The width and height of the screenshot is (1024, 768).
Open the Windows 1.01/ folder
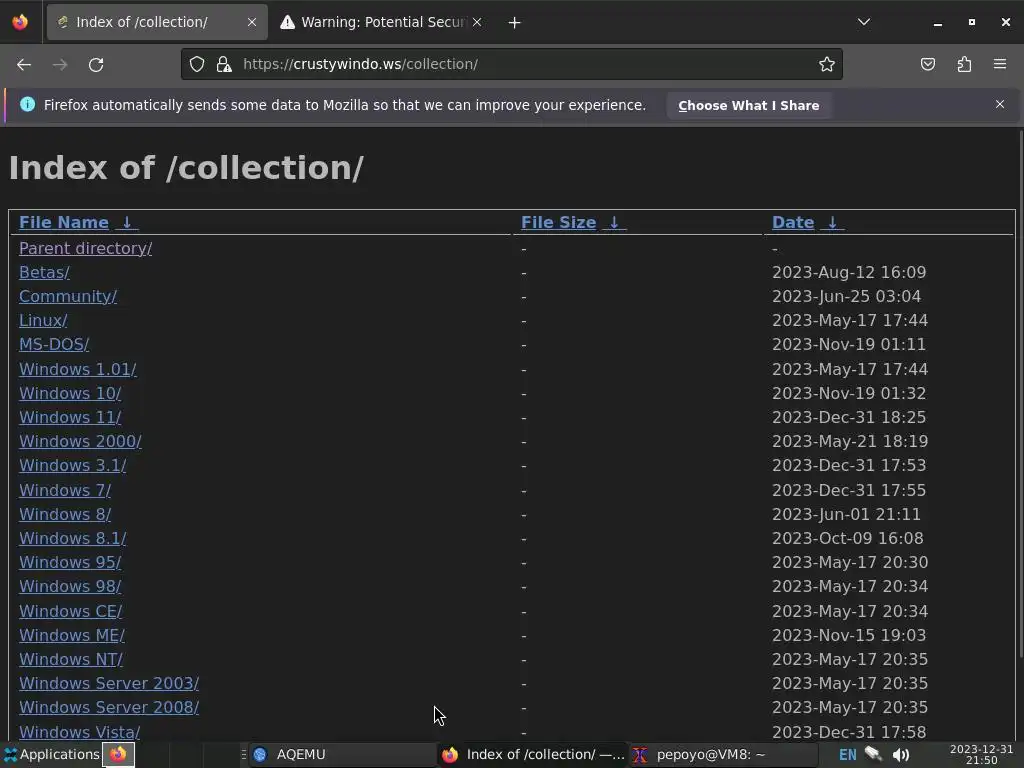(78, 369)
